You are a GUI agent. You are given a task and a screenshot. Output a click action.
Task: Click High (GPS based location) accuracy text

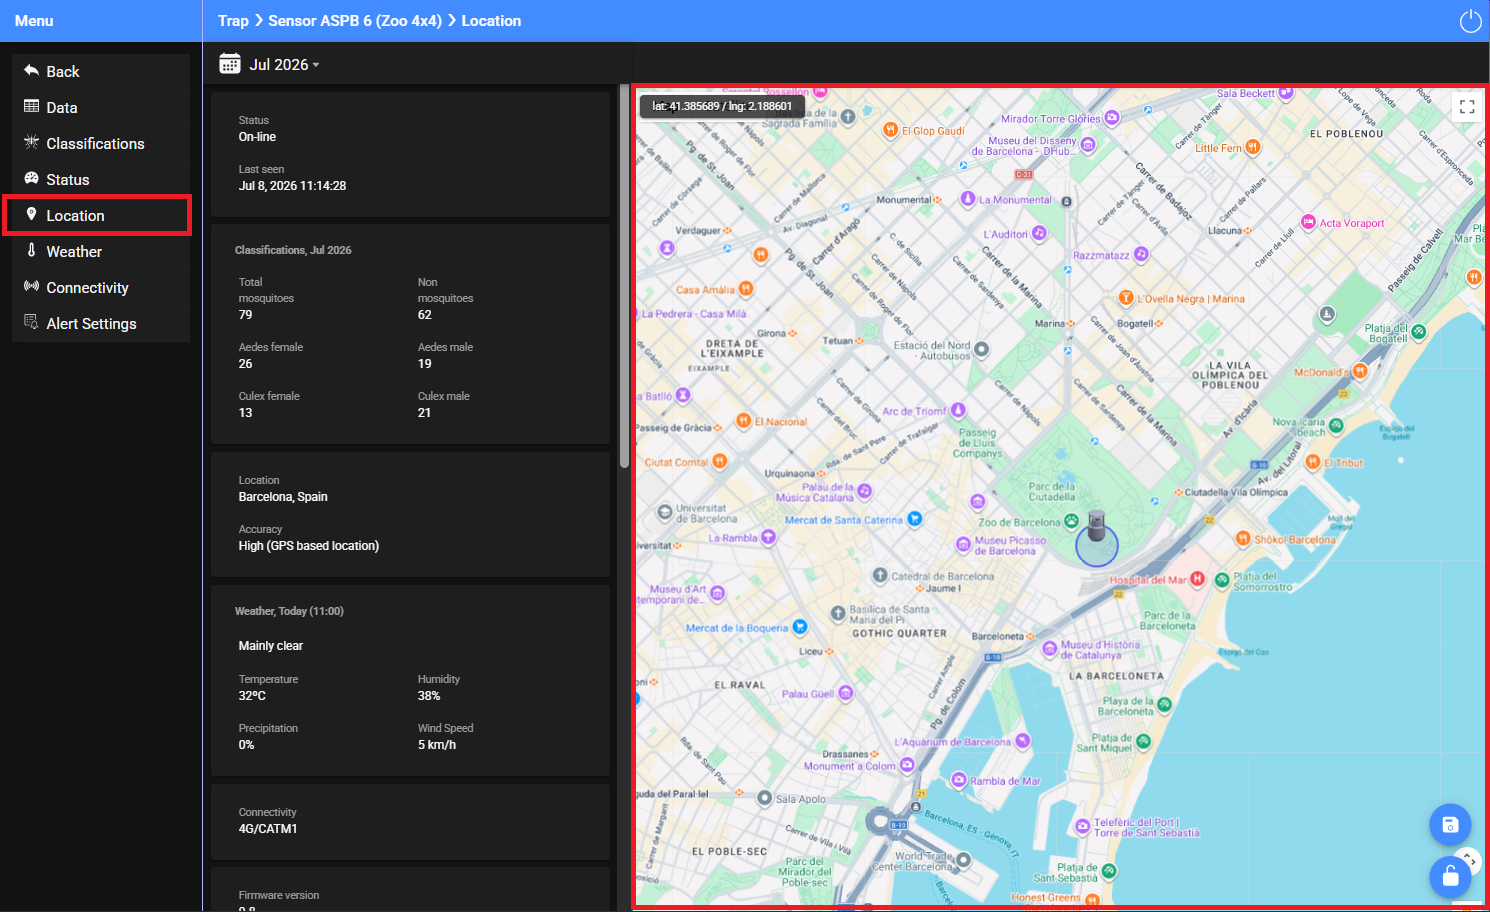pos(308,546)
